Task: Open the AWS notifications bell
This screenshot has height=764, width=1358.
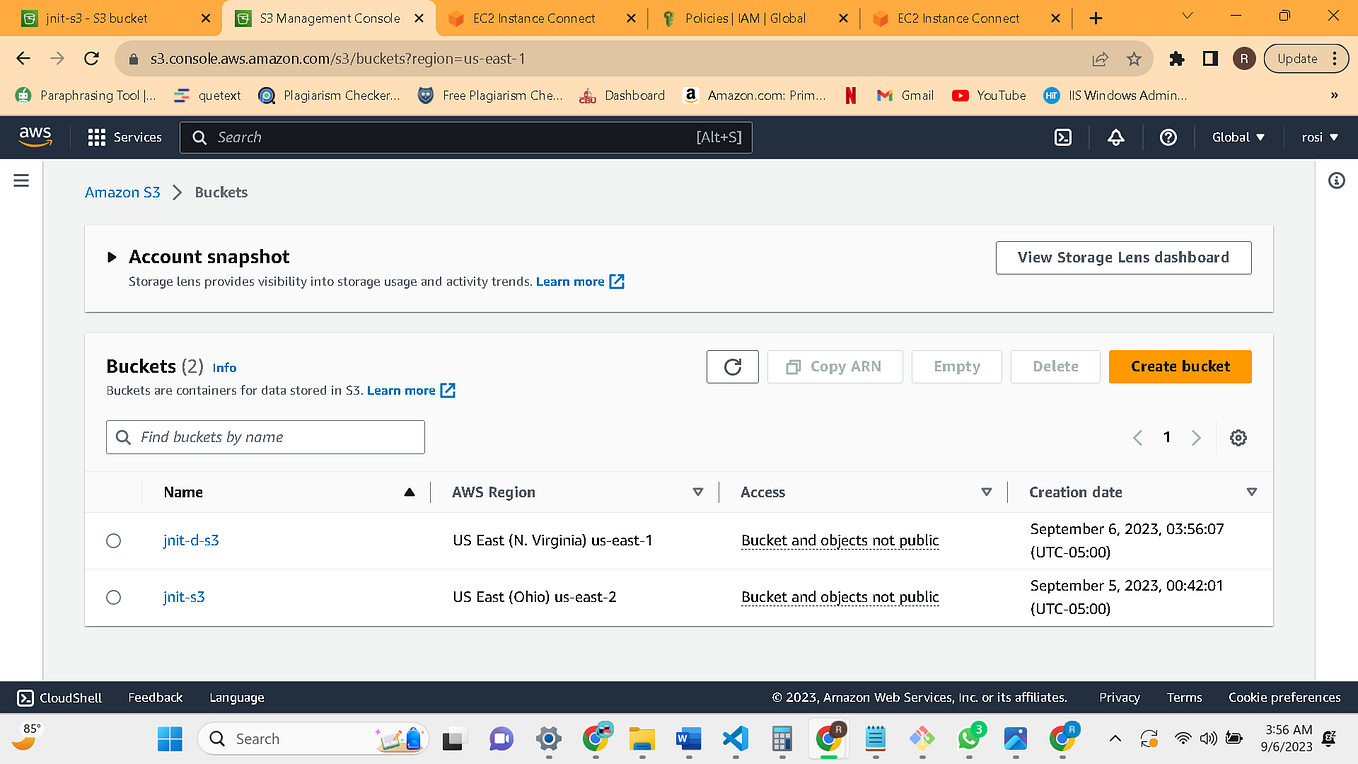Action: (x=1115, y=137)
